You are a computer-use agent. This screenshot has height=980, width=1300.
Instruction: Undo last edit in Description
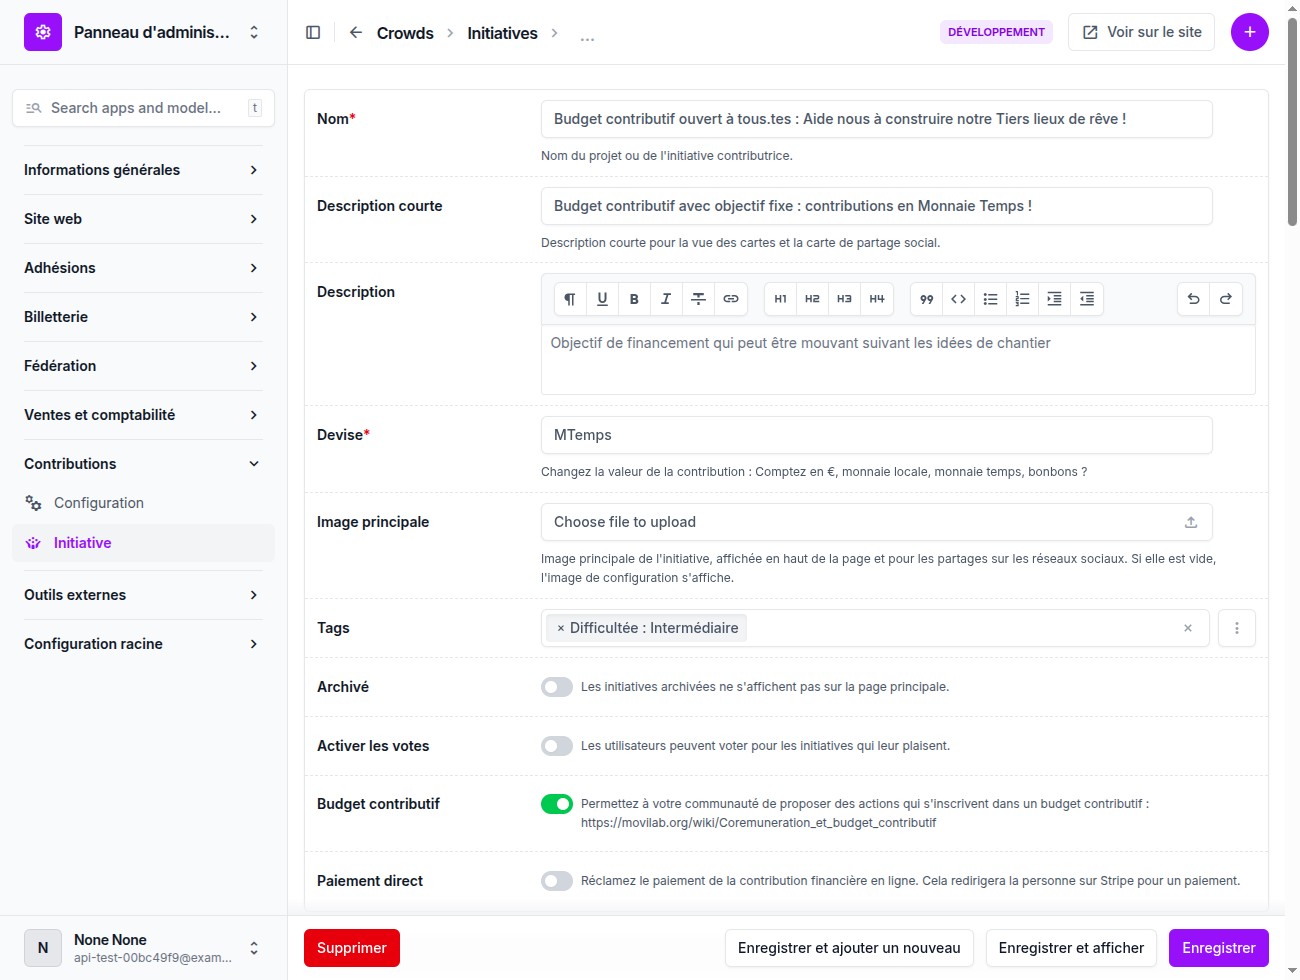tap(1194, 299)
